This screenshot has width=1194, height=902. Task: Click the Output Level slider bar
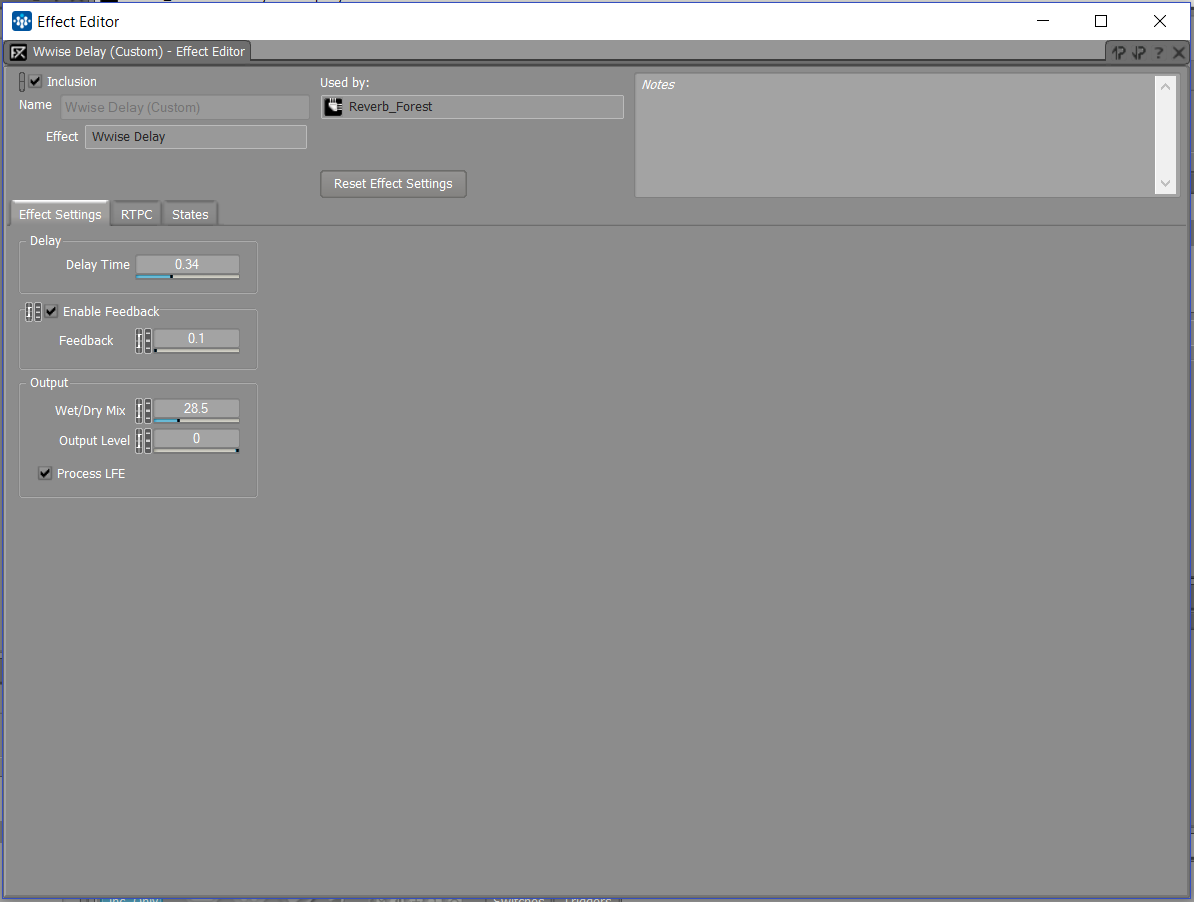point(196,451)
